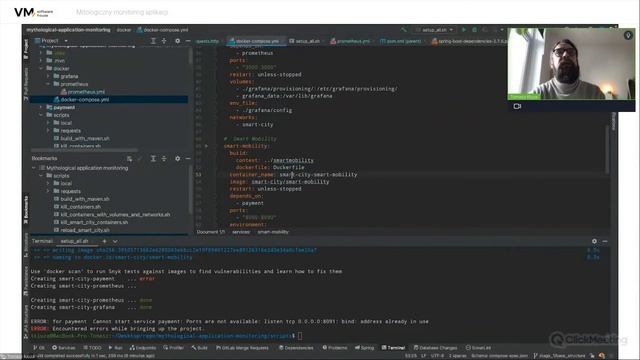This screenshot has height=360, width=640.
Task: Open the Project vertical sidebar tab
Action: tap(26, 49)
